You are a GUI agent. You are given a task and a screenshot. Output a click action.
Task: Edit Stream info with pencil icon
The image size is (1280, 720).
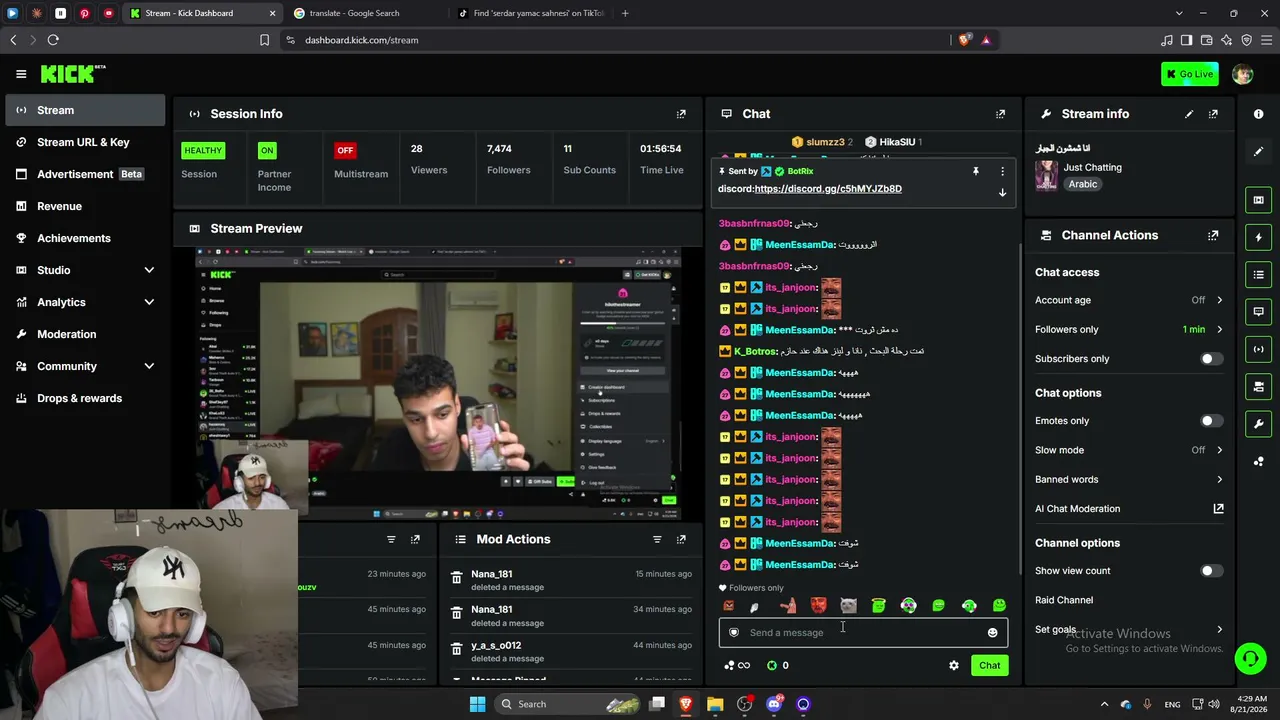pyautogui.click(x=1189, y=114)
